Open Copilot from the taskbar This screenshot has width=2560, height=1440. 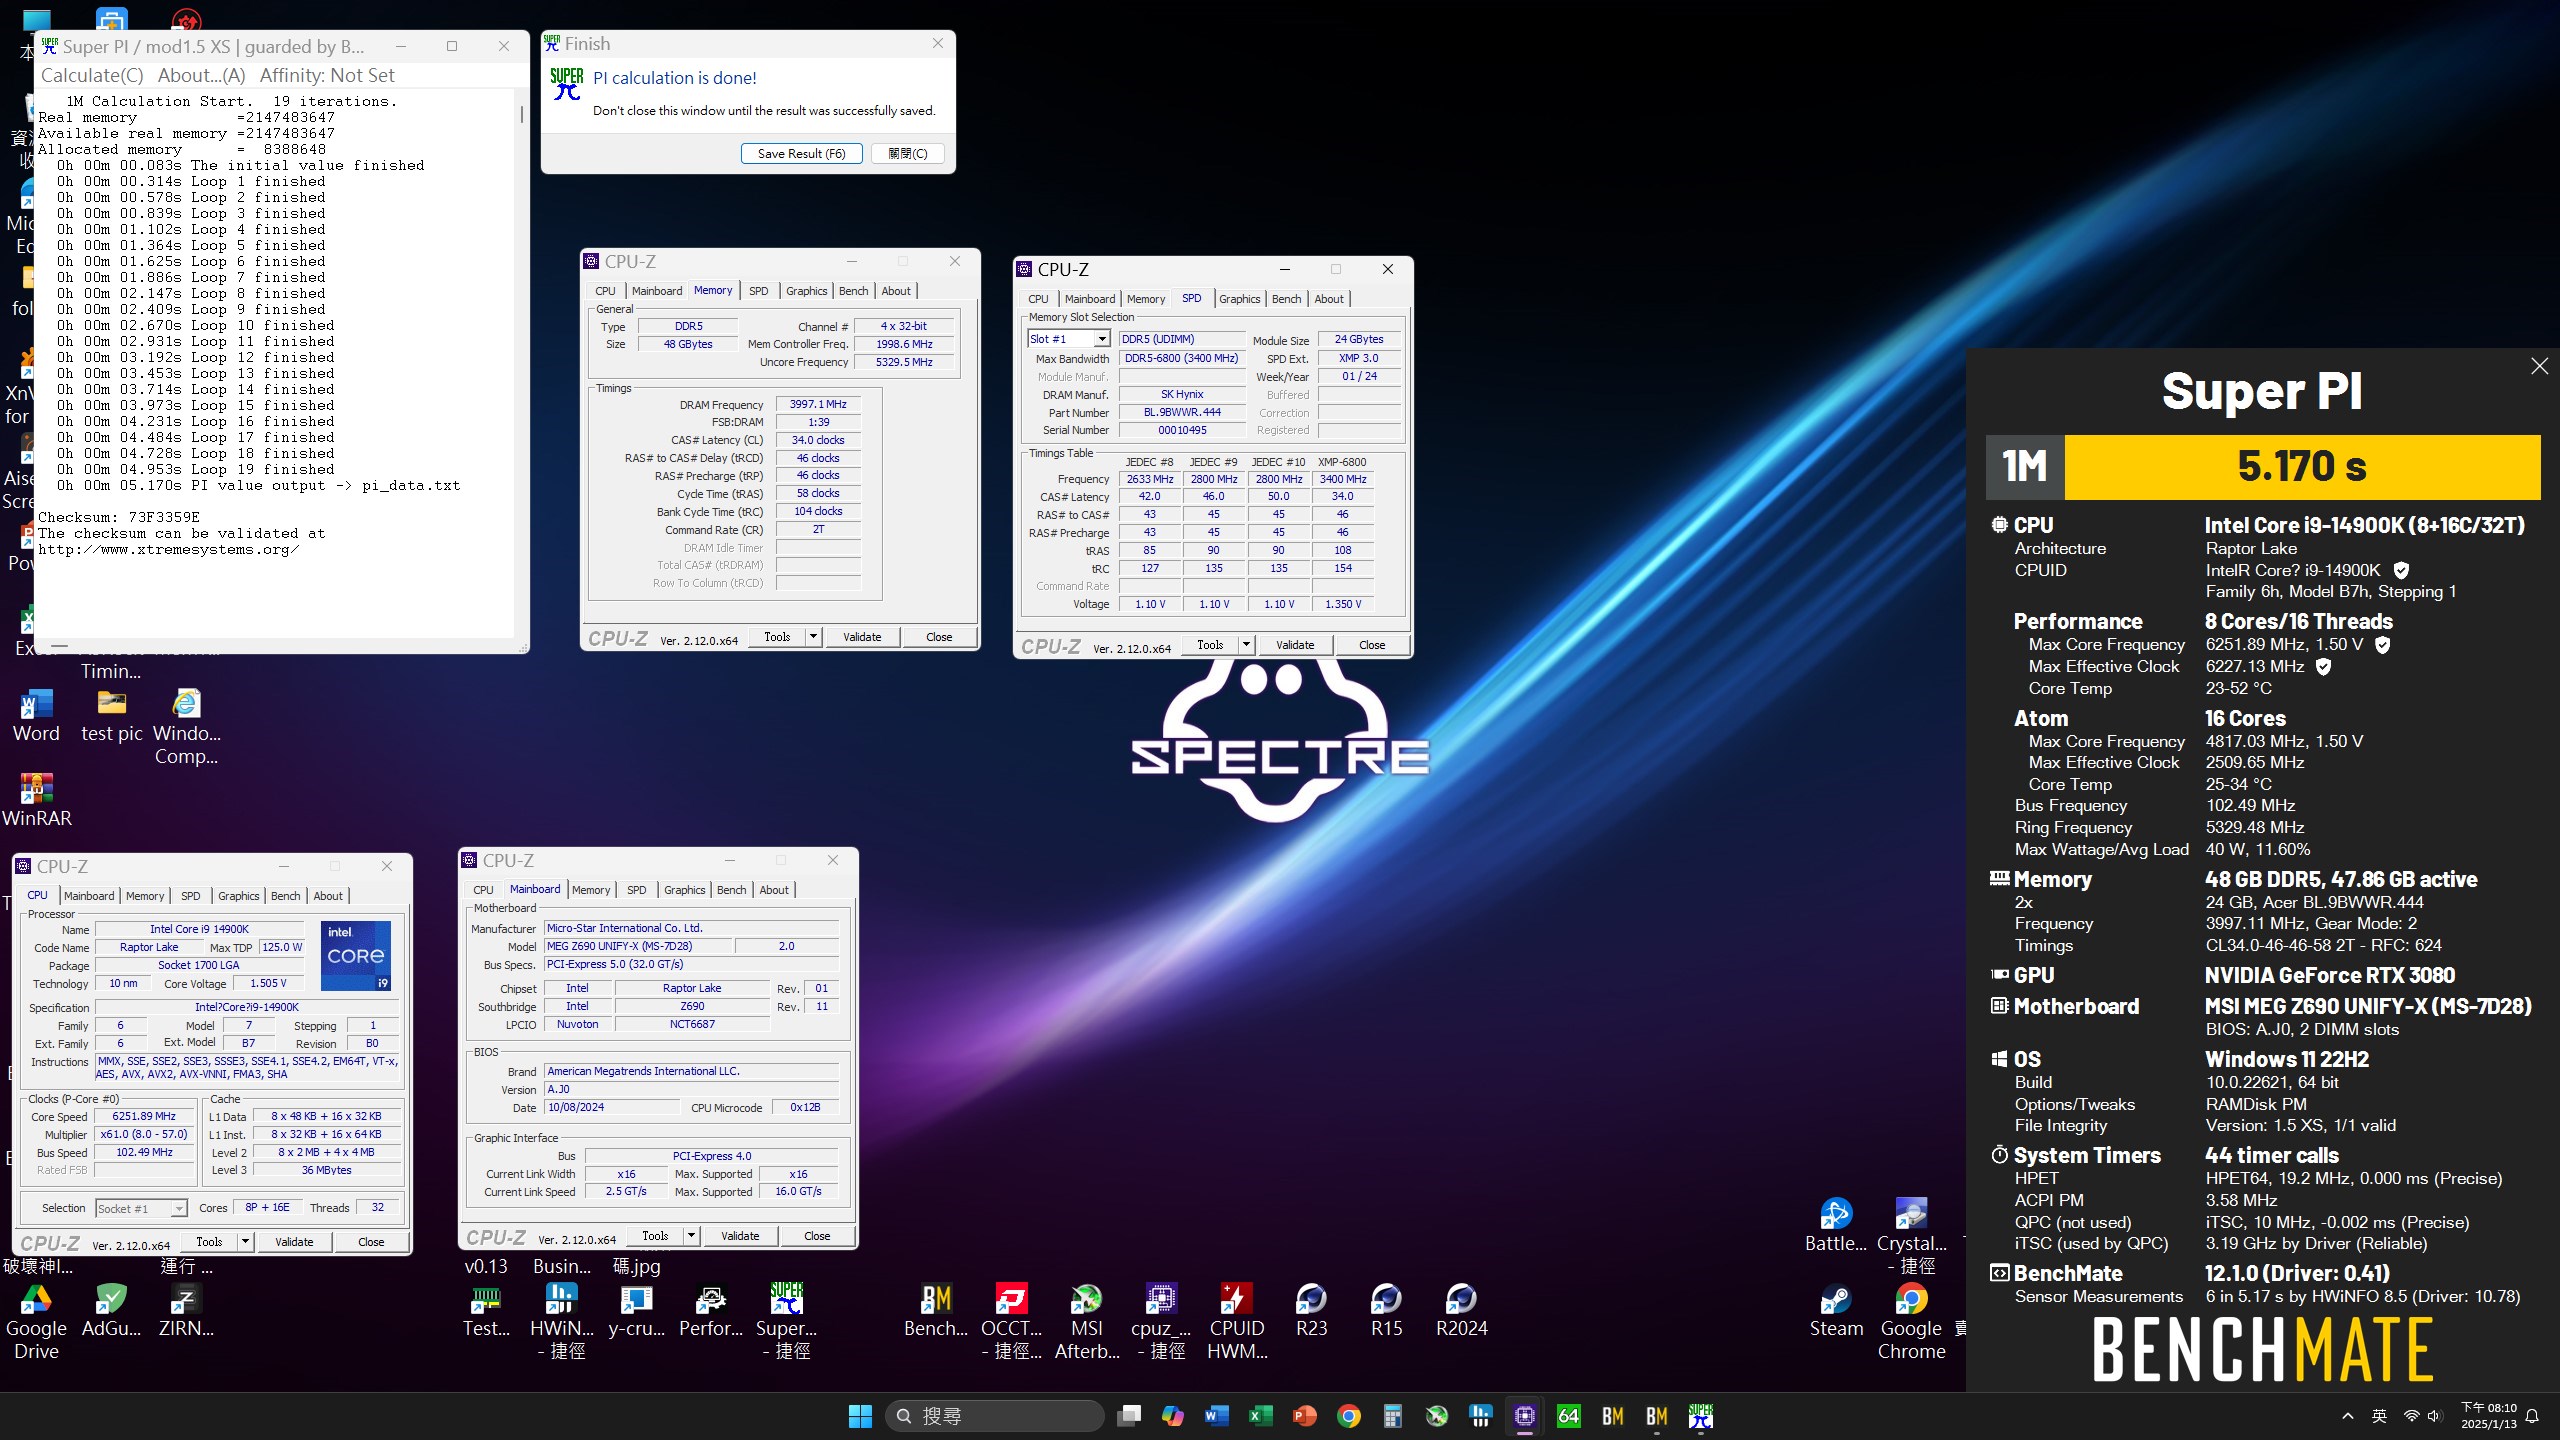1172,1416
